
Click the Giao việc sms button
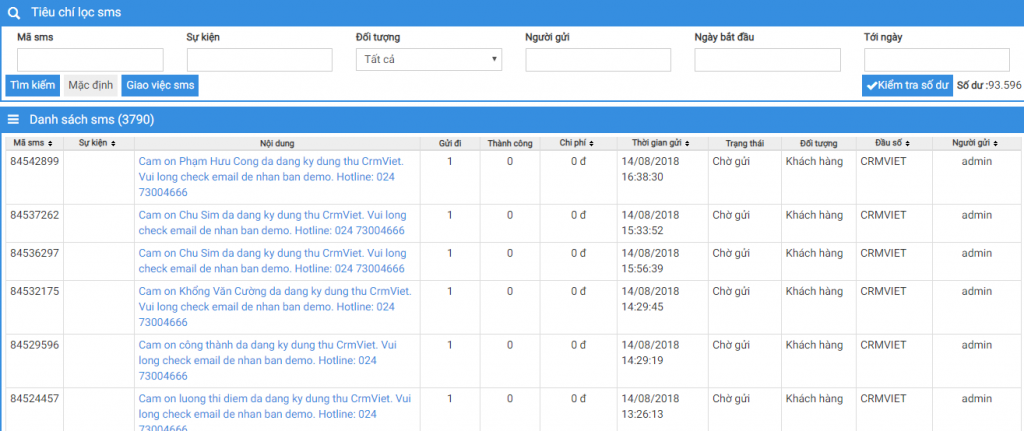160,86
